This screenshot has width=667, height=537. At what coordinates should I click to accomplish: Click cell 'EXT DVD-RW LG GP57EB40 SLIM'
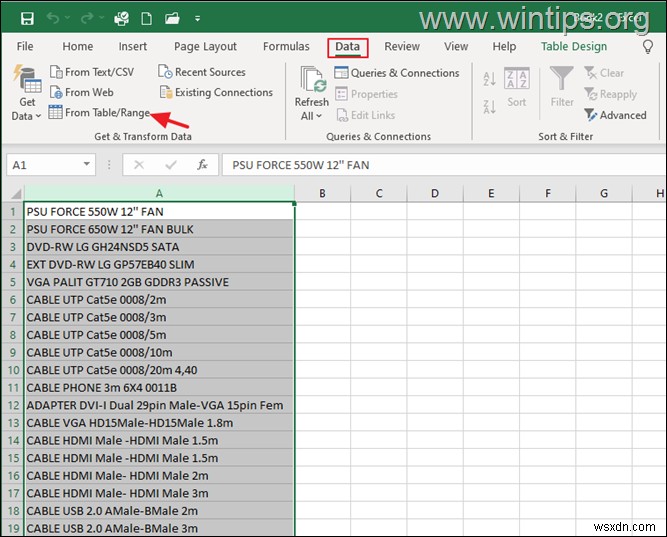tap(159, 264)
